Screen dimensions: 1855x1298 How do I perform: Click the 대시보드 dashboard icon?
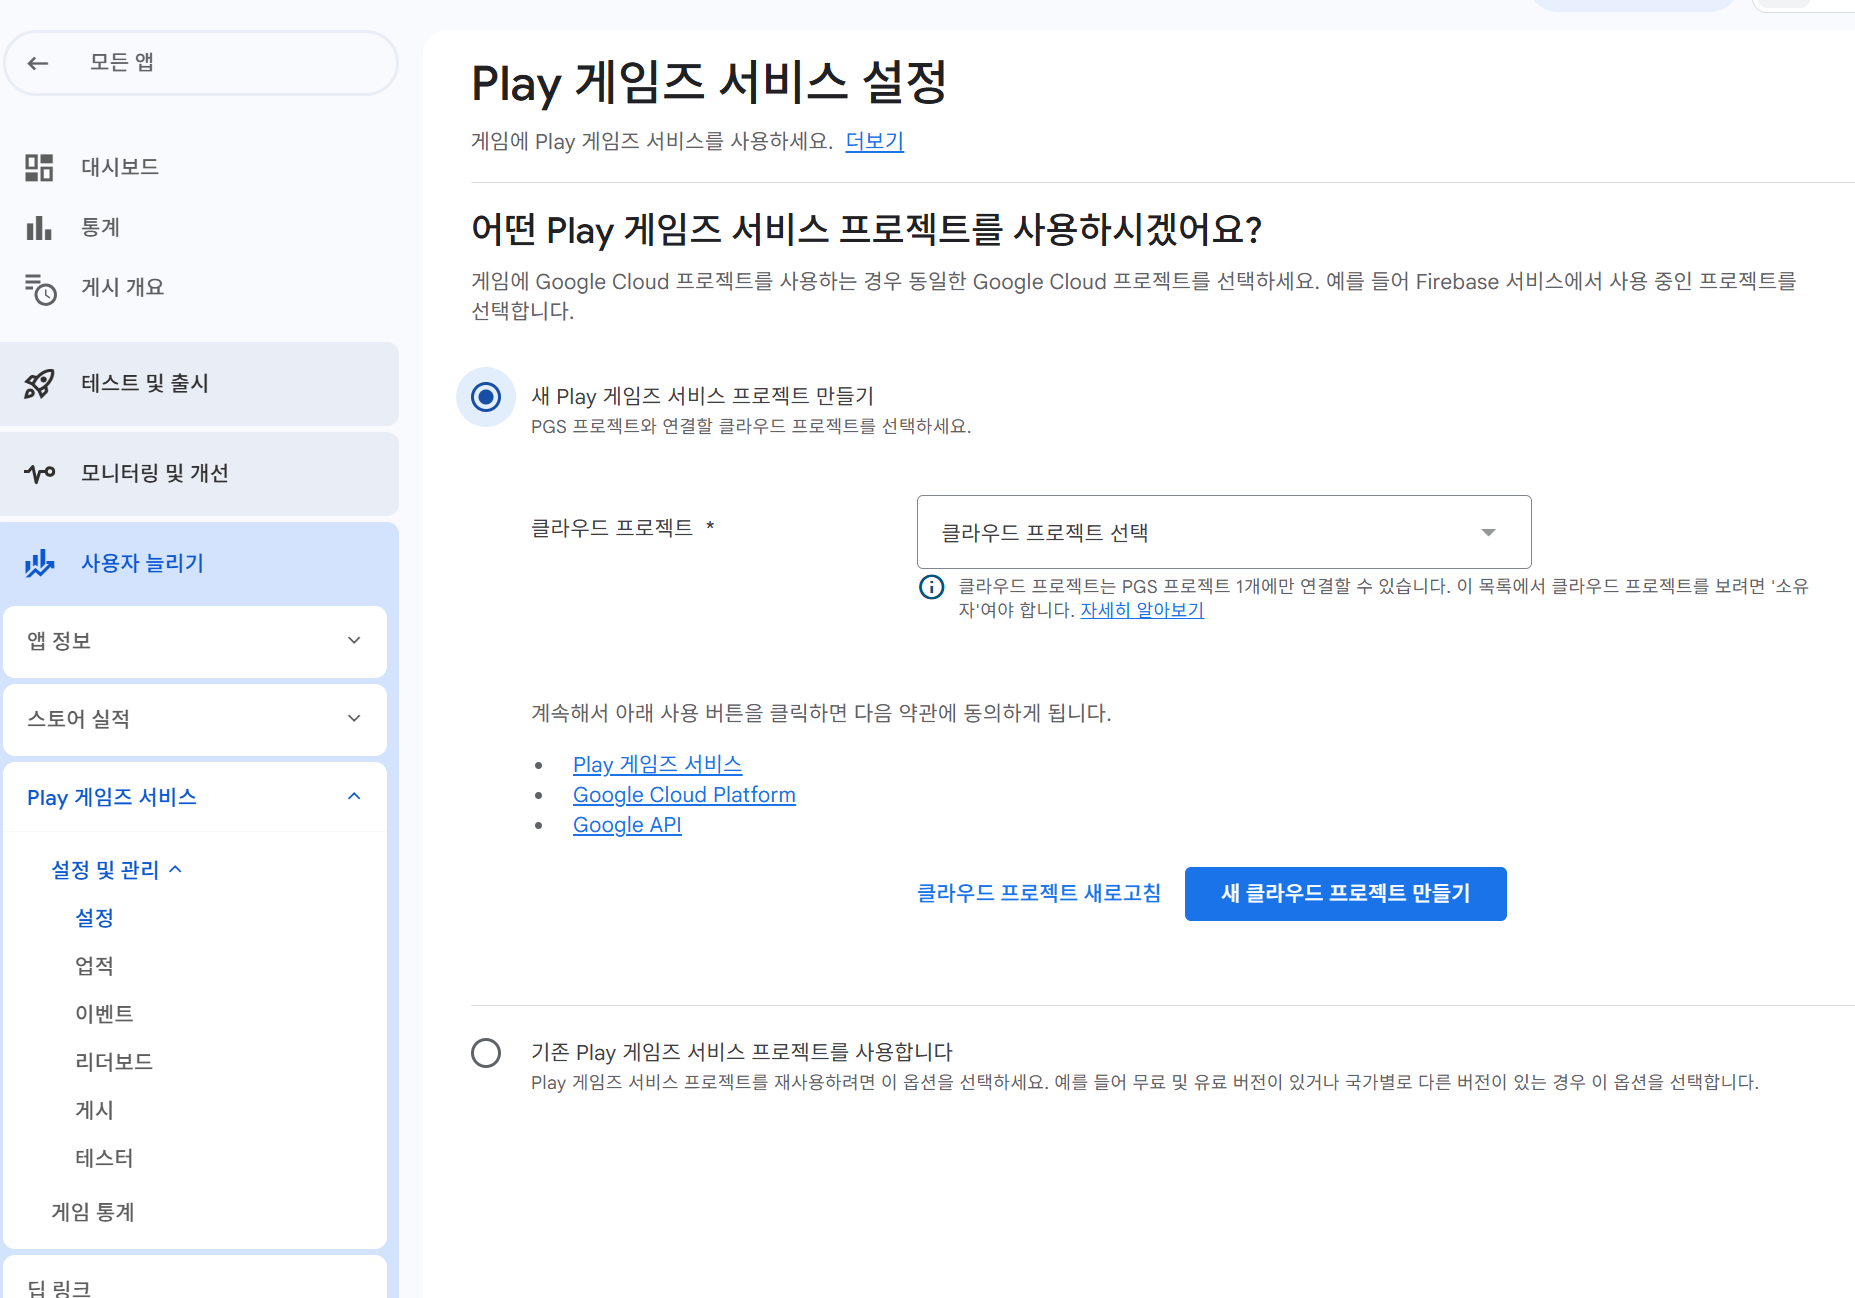(x=39, y=167)
